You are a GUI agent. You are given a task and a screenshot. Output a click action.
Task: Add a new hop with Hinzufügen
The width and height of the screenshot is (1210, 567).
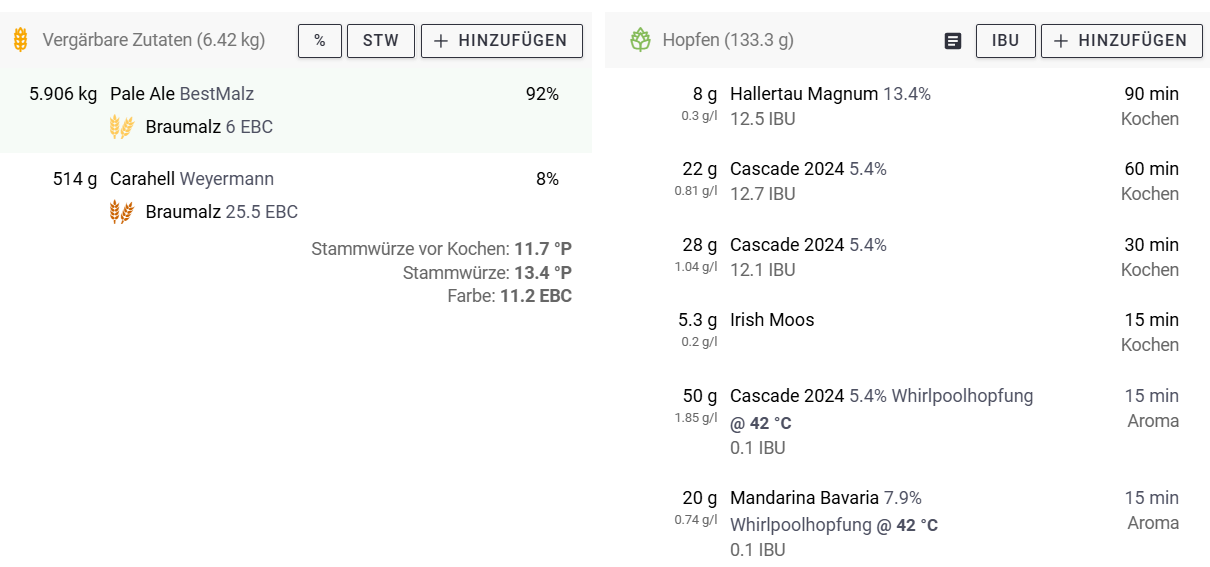point(1121,41)
